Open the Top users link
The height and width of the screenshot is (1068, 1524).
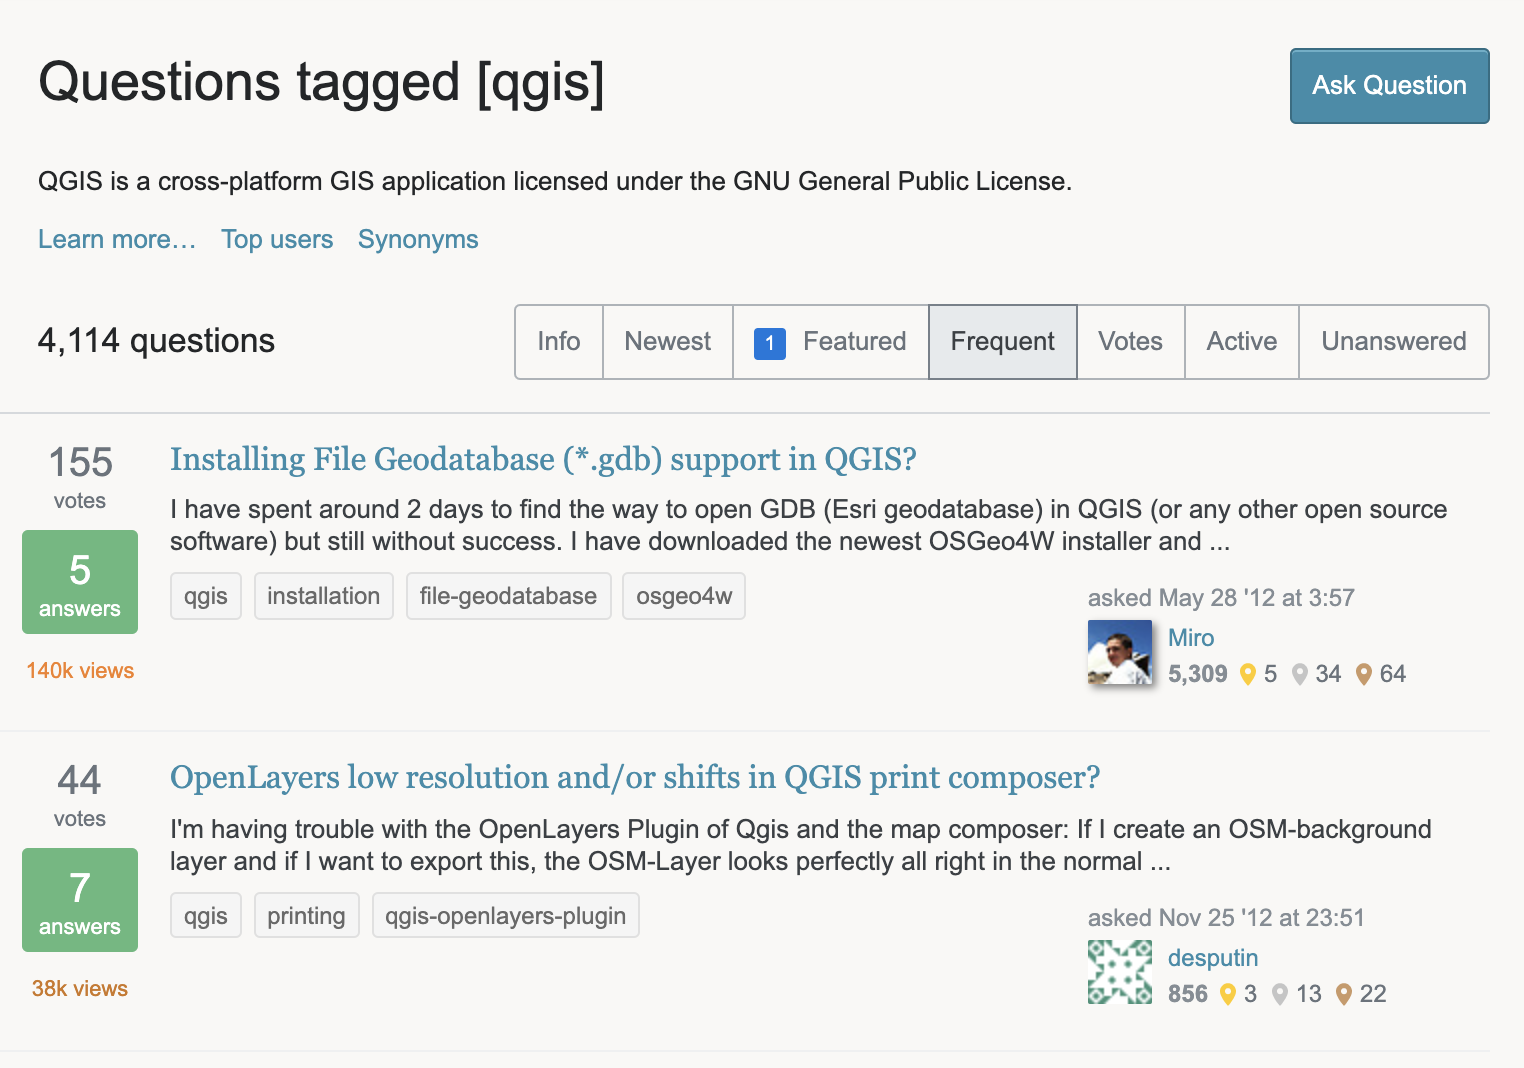click(277, 240)
